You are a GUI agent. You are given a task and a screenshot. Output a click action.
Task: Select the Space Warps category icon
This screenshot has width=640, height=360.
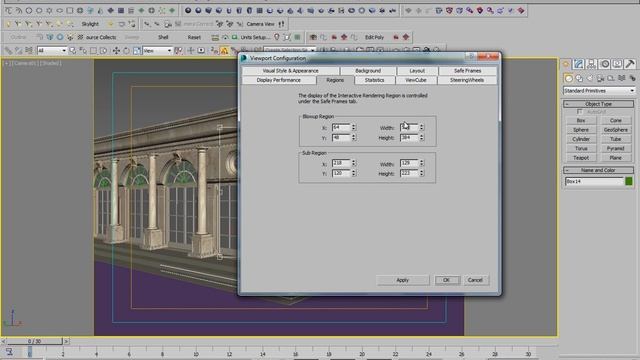(622, 78)
